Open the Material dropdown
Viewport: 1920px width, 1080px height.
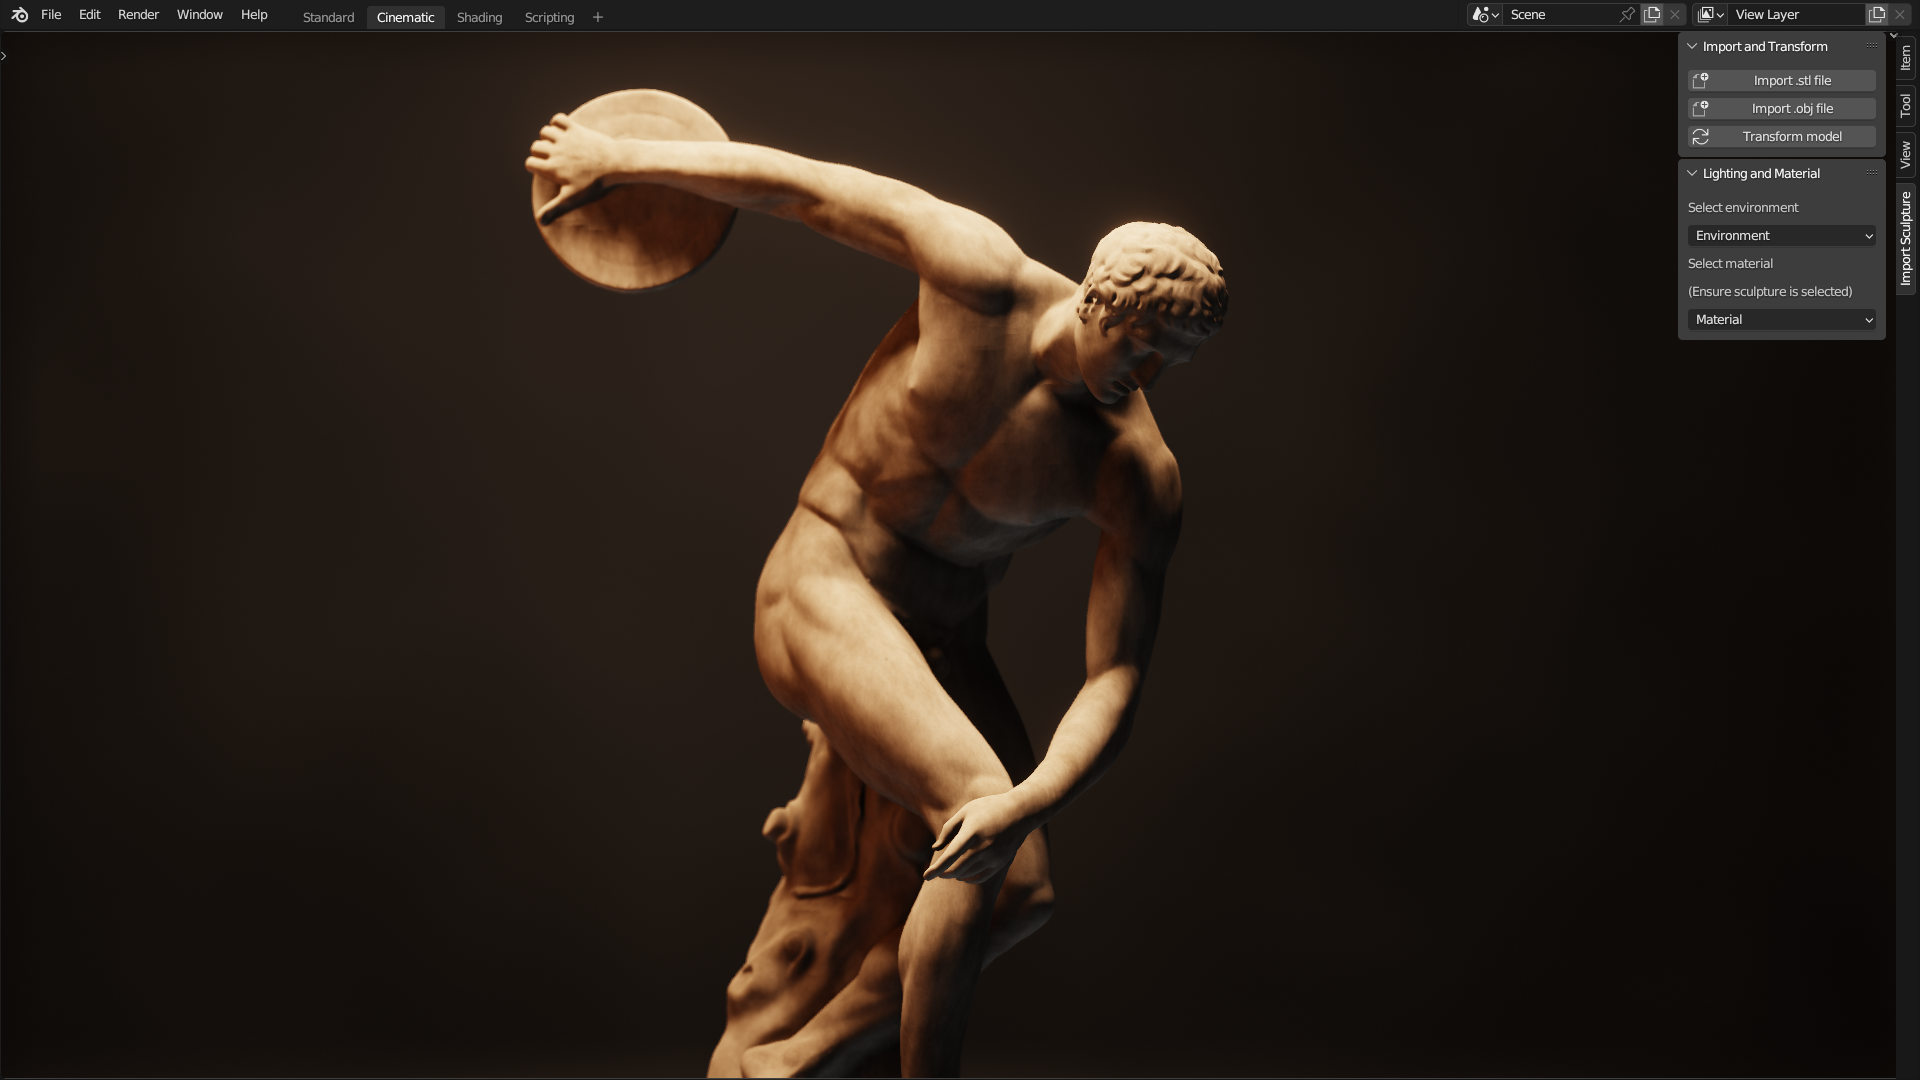[x=1782, y=320]
